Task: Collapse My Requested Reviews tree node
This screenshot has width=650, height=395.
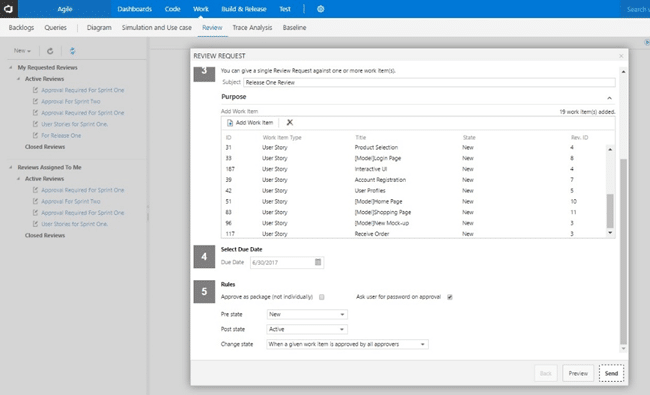Action: (11, 68)
